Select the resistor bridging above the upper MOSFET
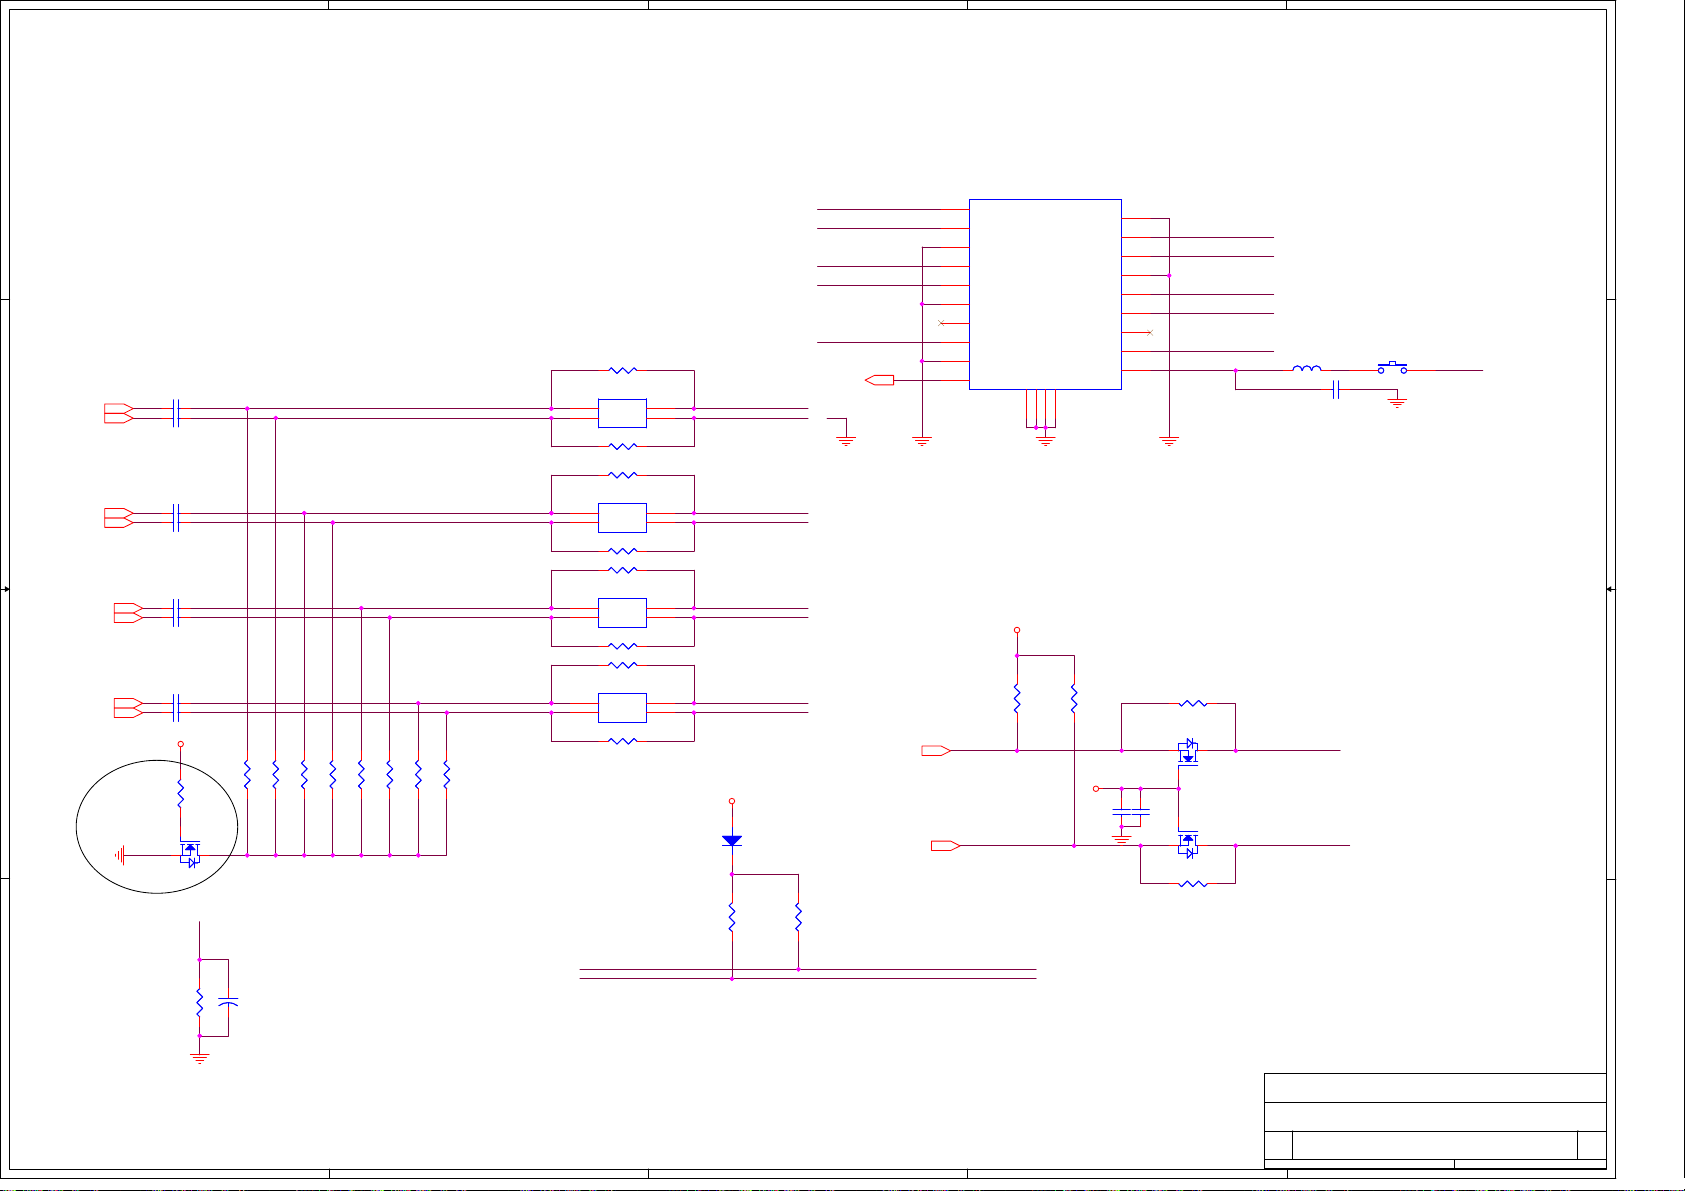Viewport: 1685px width, 1191px height. (1193, 704)
